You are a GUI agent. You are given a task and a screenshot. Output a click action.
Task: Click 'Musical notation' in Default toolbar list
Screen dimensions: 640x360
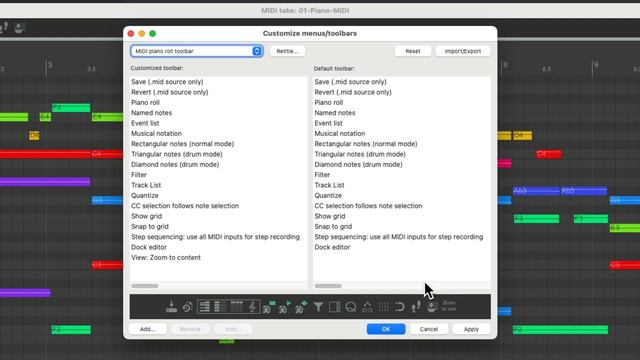pyautogui.click(x=340, y=133)
